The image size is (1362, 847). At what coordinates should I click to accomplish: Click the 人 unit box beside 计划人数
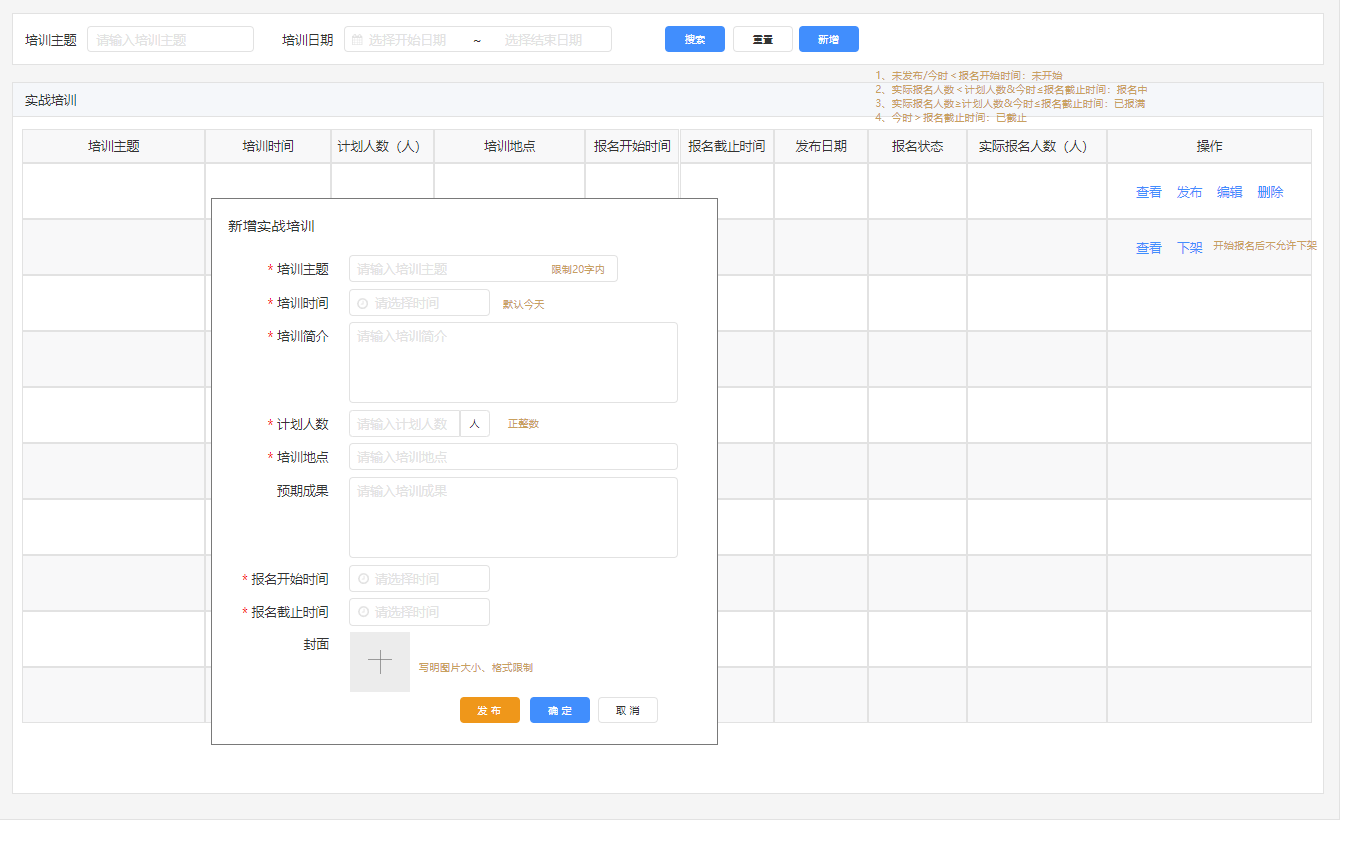coord(475,424)
